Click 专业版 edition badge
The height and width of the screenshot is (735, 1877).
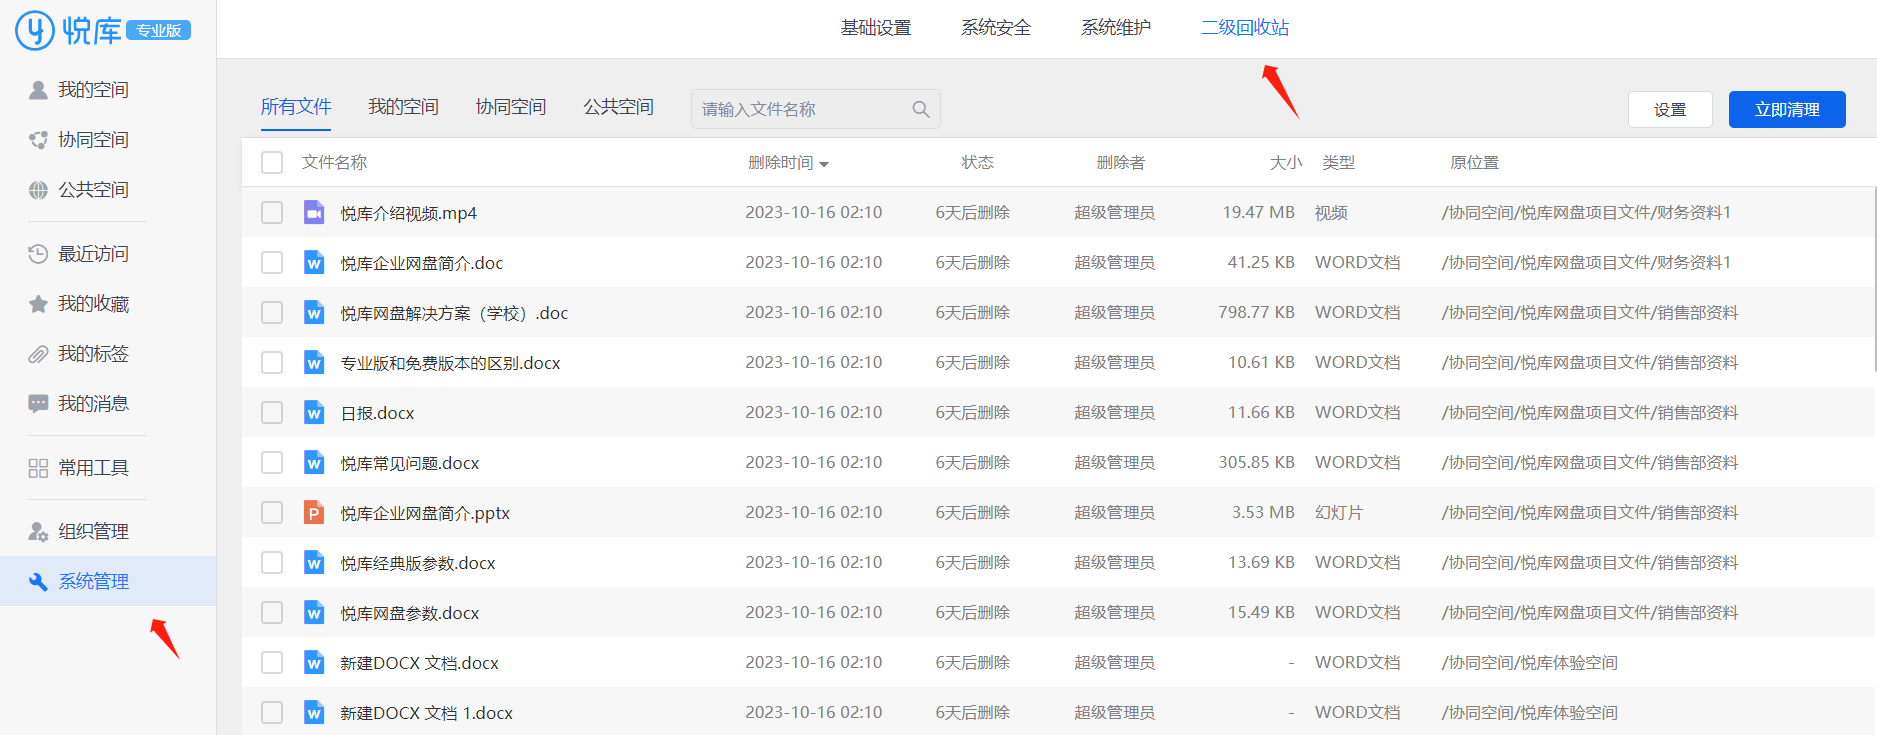point(158,30)
